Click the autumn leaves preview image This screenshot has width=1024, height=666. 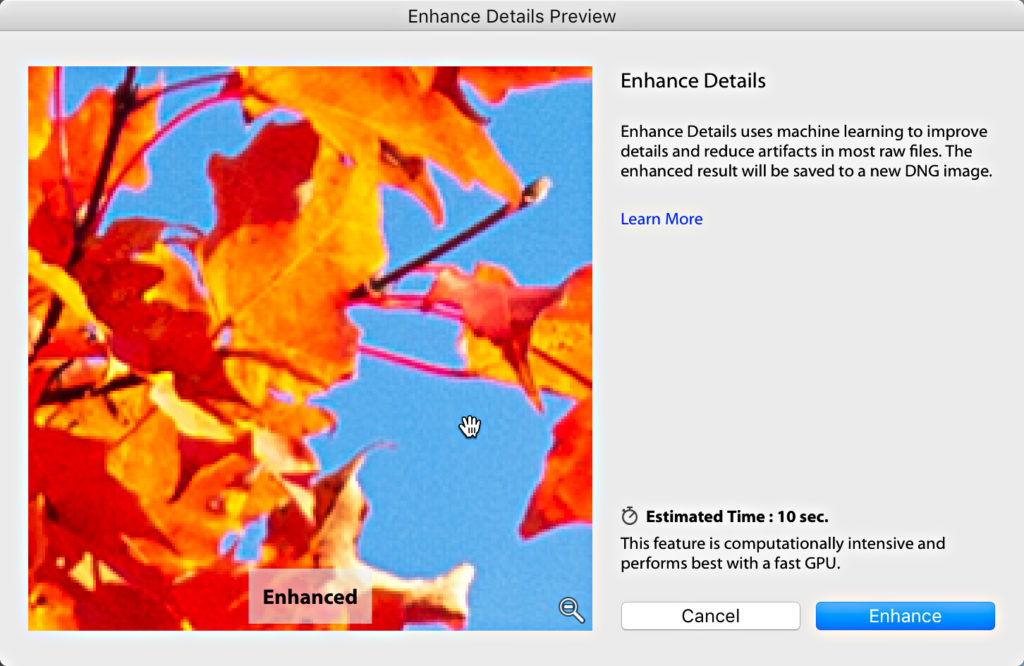(310, 348)
